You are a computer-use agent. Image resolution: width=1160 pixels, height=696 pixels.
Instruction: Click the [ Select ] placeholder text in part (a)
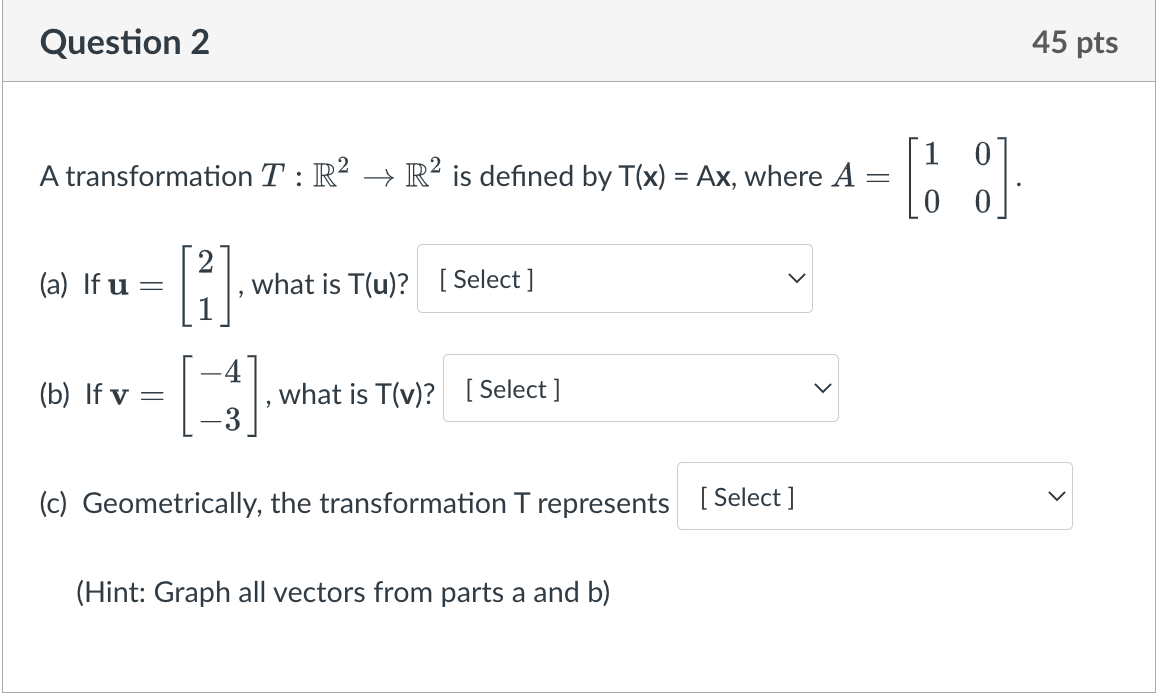click(487, 279)
